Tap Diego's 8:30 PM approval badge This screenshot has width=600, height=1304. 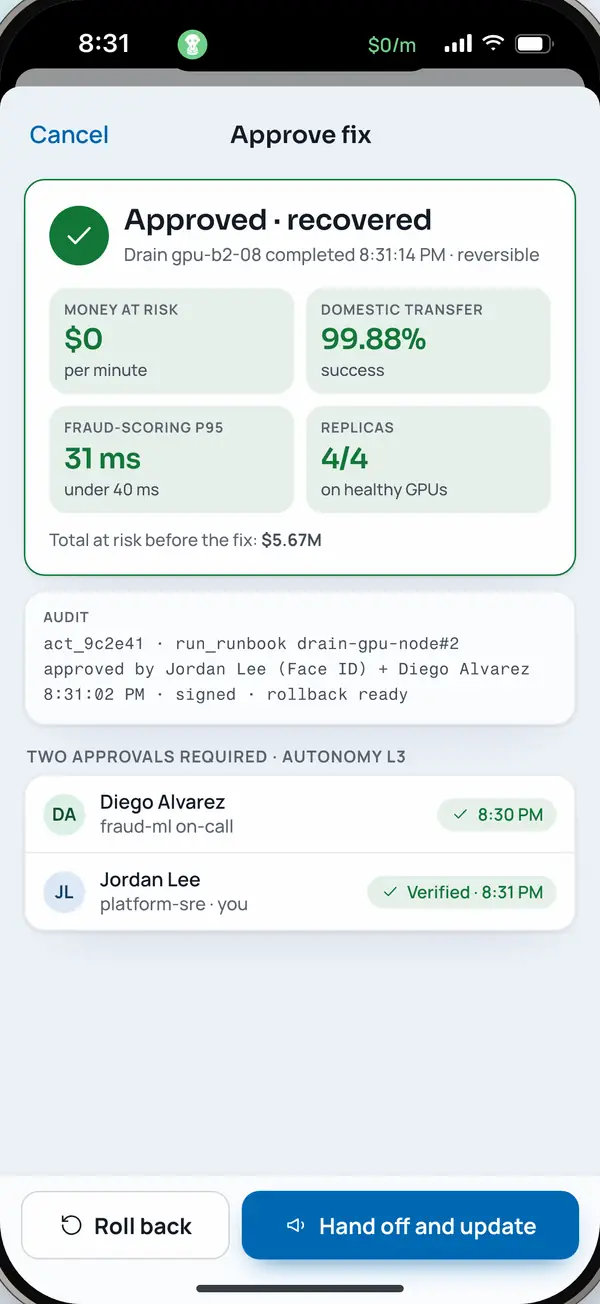coord(497,815)
